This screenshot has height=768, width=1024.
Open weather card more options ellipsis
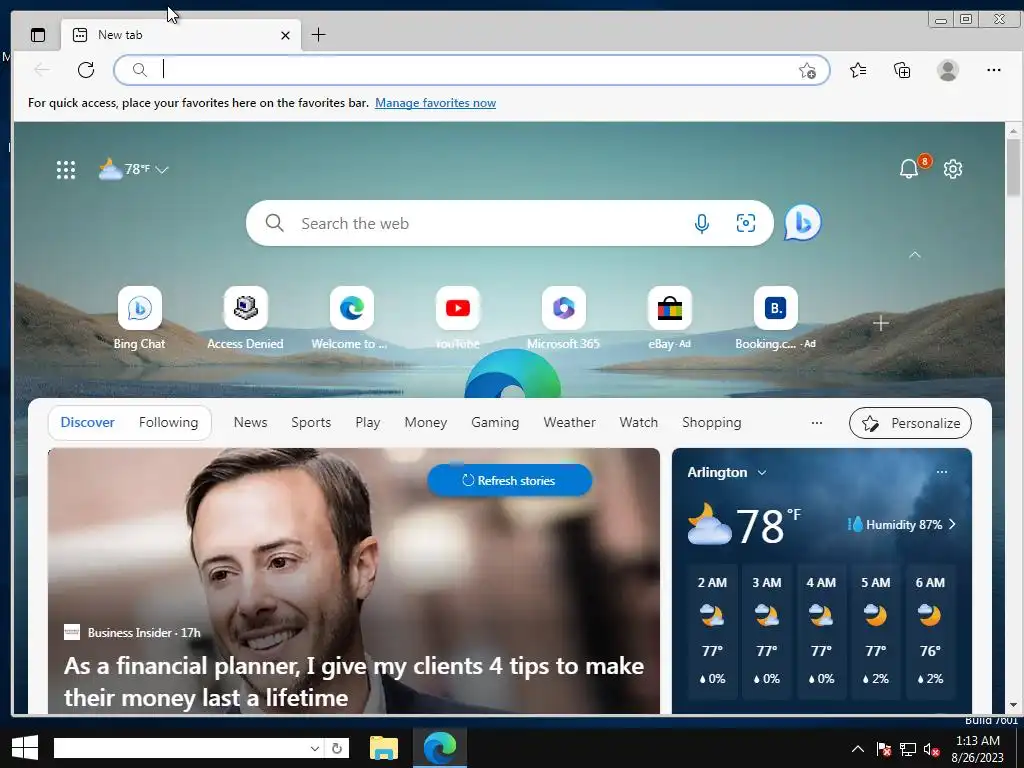click(942, 472)
